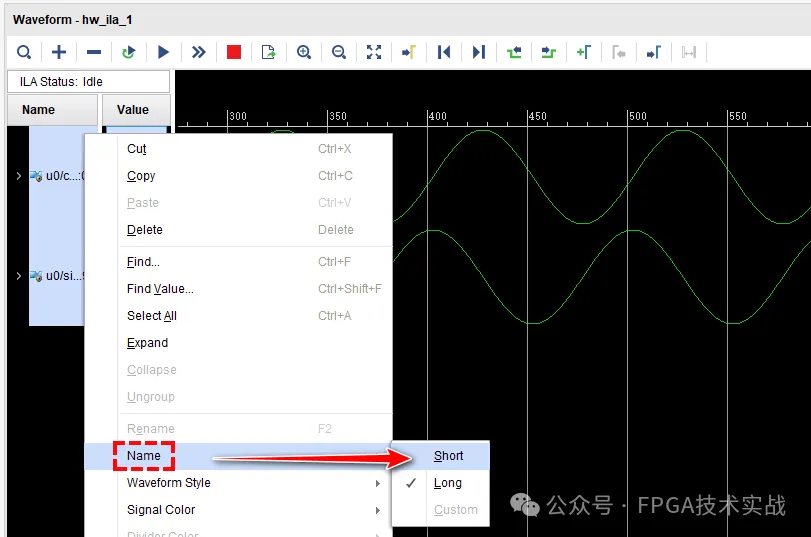Expand the u0/c... signal tree row

[x=18, y=176]
